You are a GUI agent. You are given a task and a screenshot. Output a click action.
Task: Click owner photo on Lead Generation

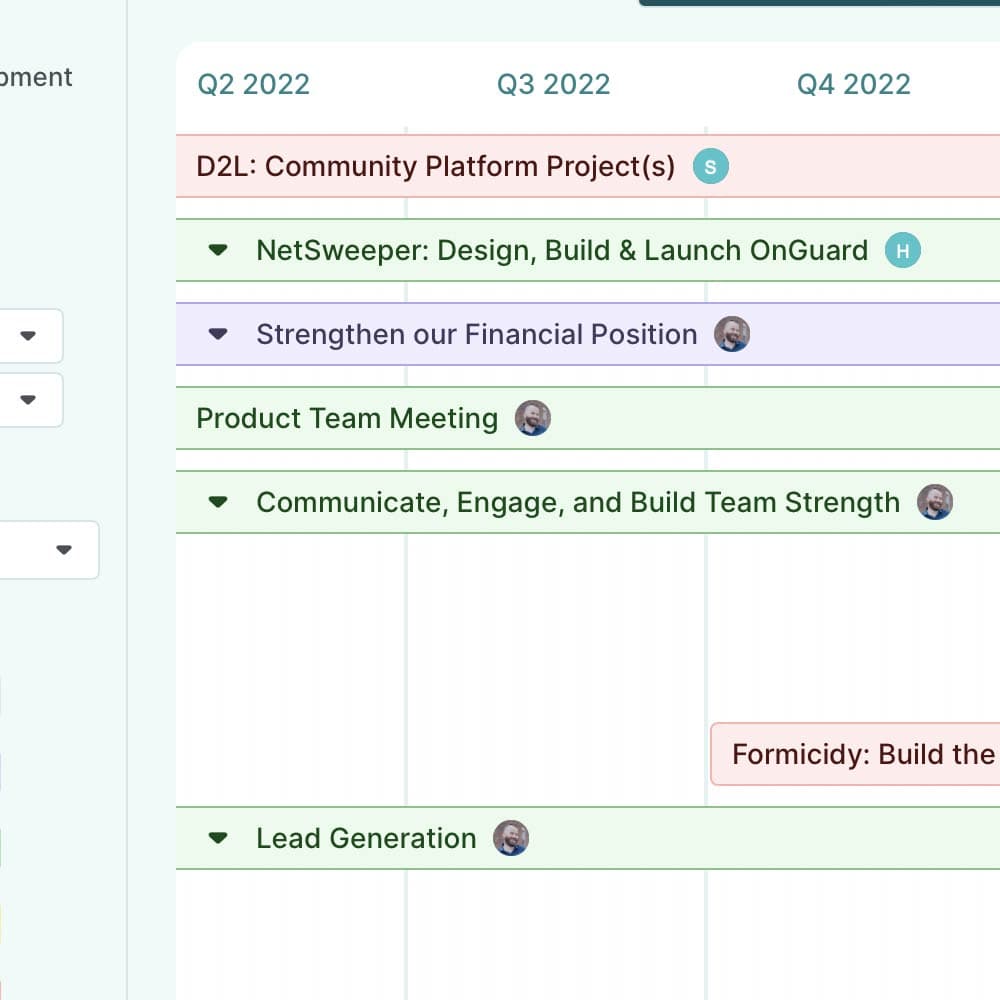[511, 838]
